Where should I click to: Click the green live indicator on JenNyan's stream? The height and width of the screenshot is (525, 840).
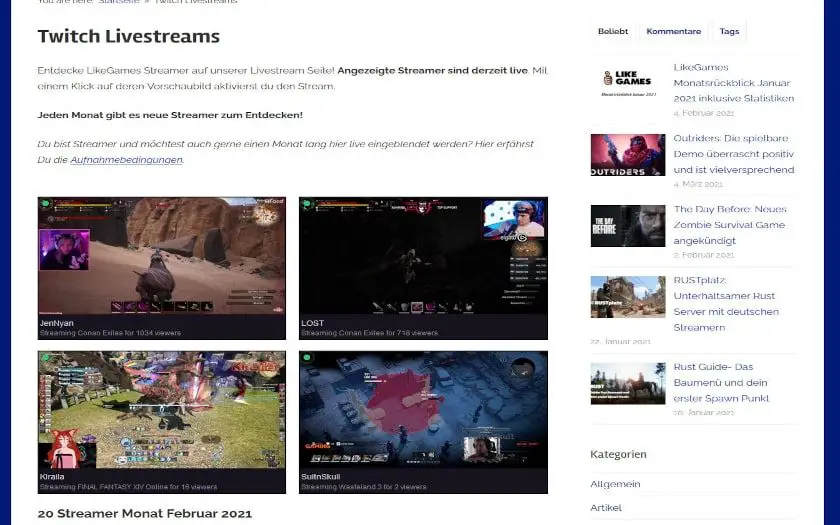(46, 204)
